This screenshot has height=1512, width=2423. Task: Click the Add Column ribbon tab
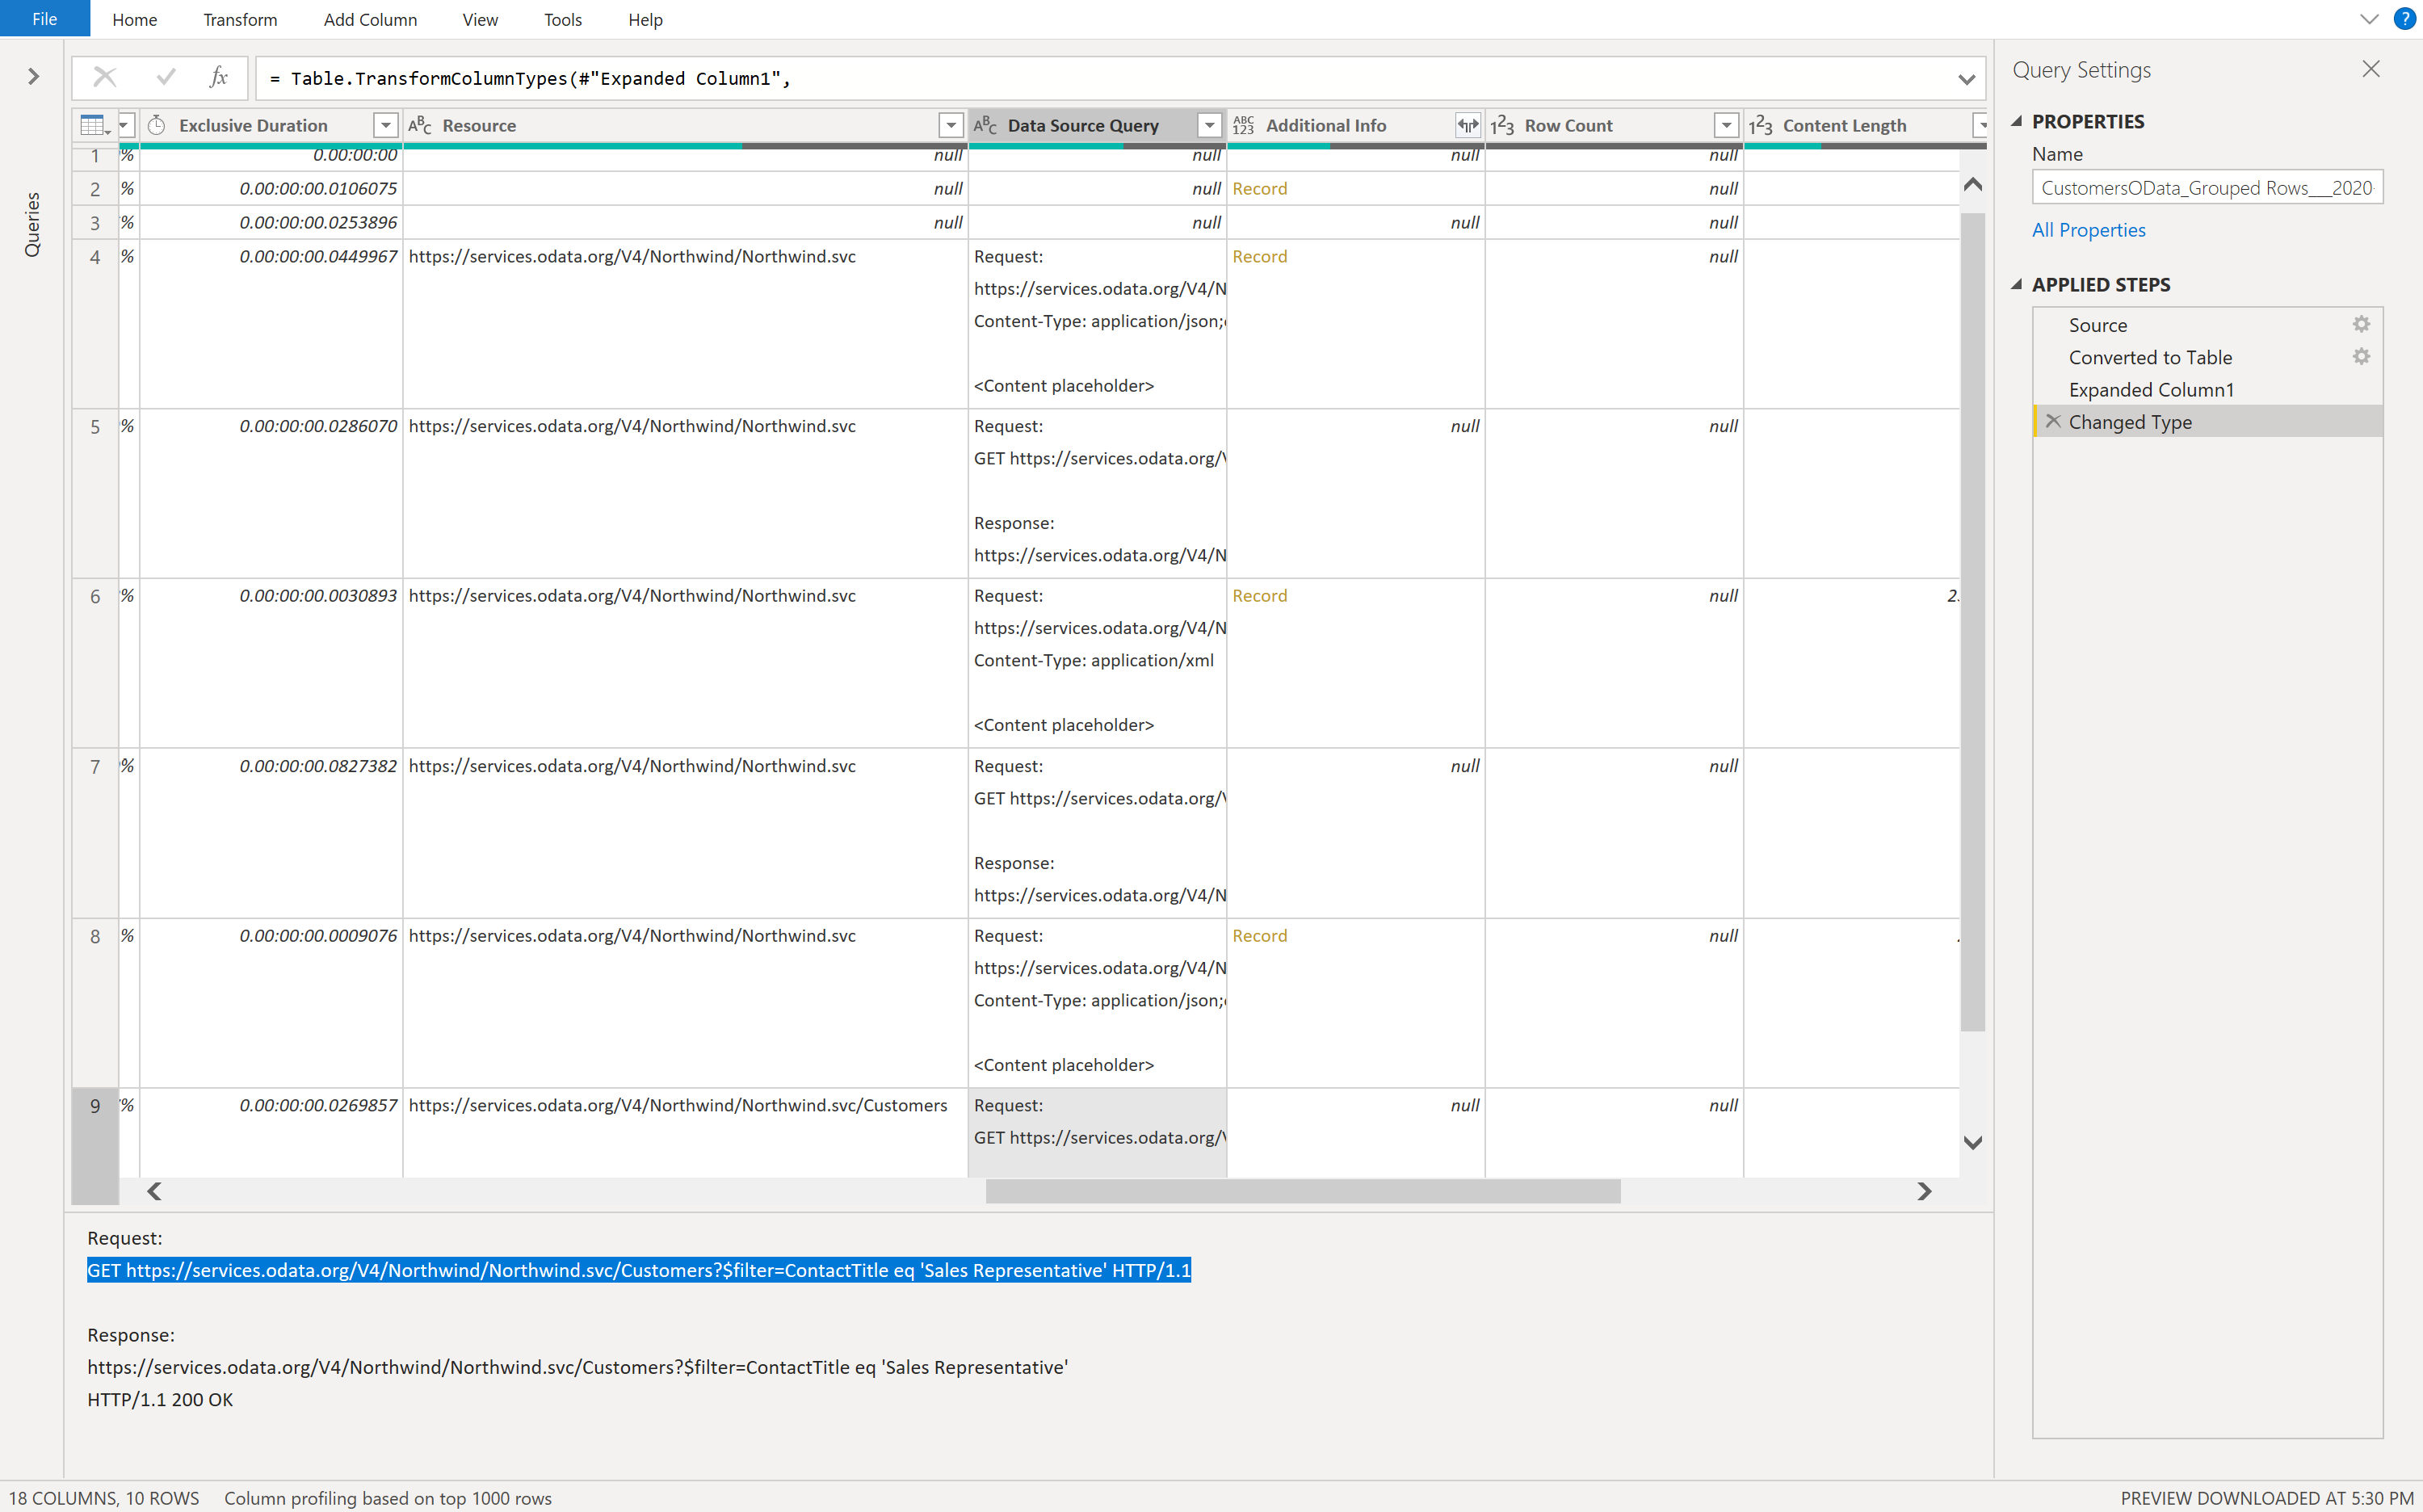[x=369, y=19]
